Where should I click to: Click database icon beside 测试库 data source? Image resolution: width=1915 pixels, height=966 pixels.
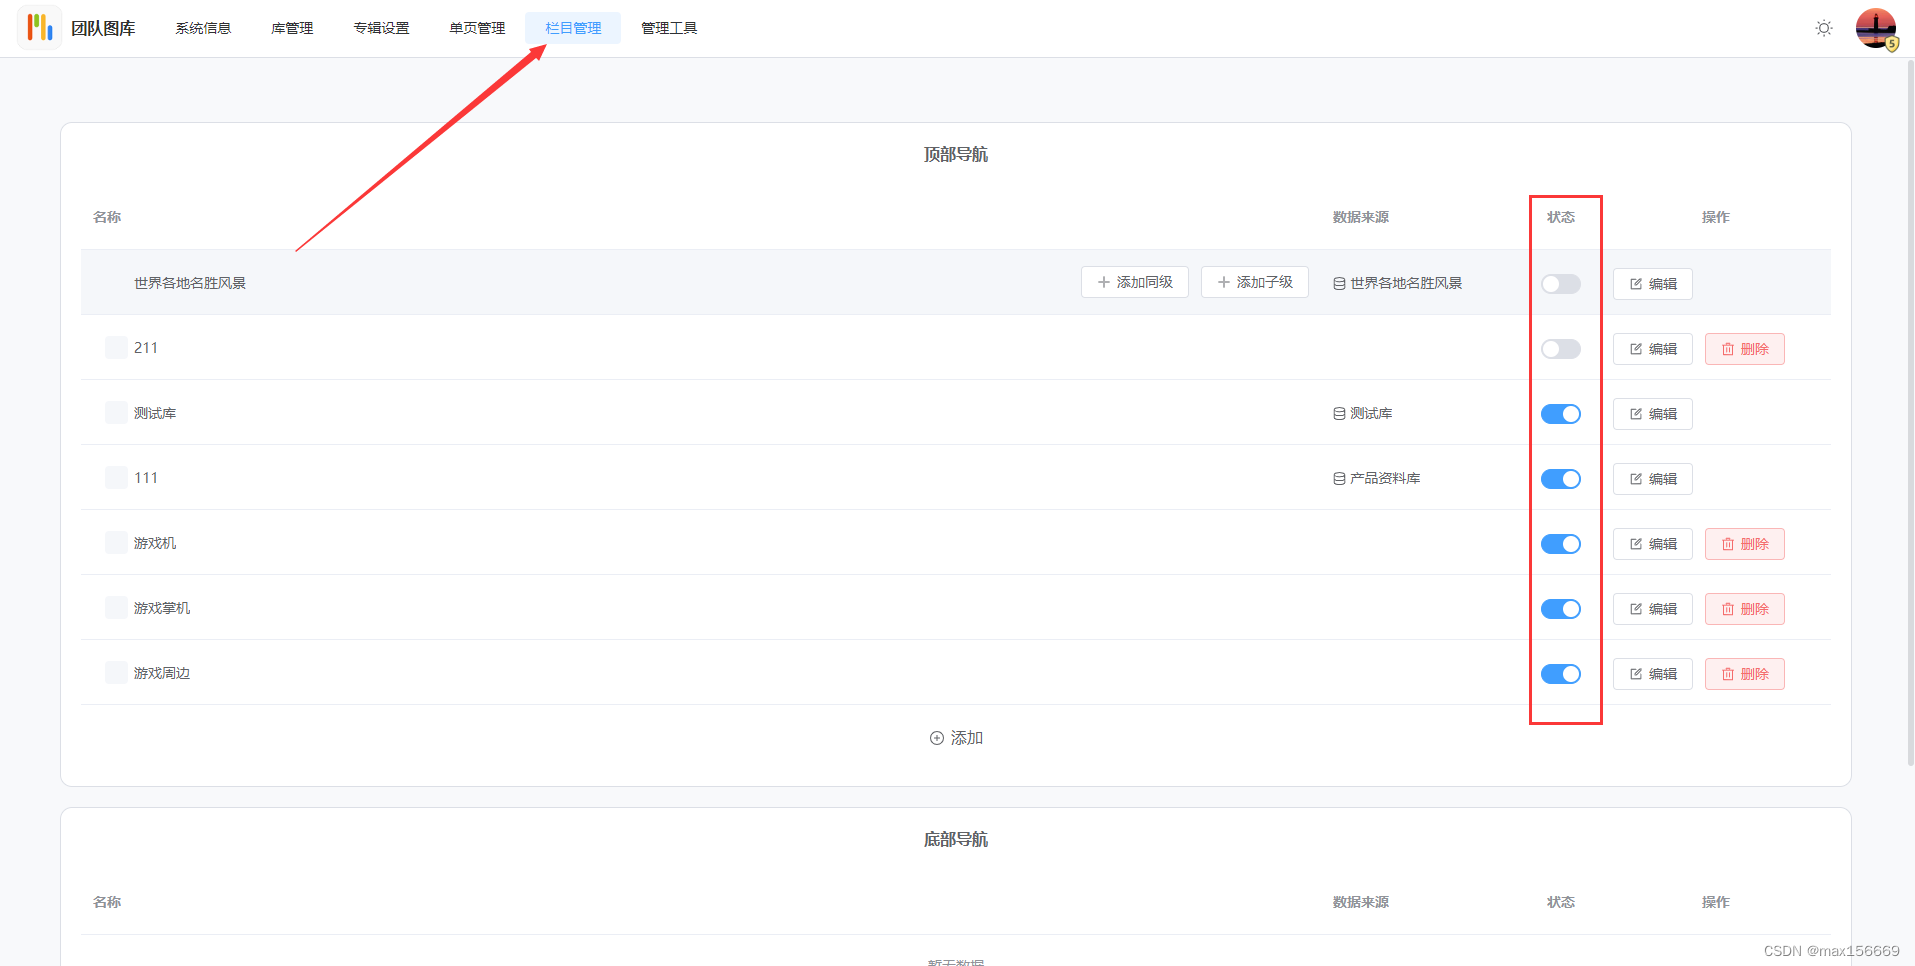[1339, 414]
